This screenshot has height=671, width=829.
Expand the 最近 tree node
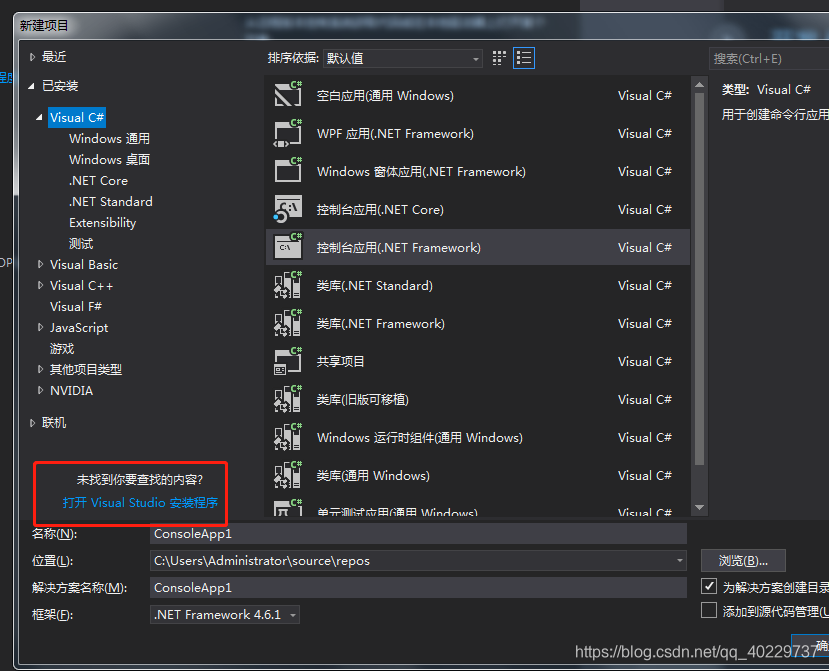[32, 57]
